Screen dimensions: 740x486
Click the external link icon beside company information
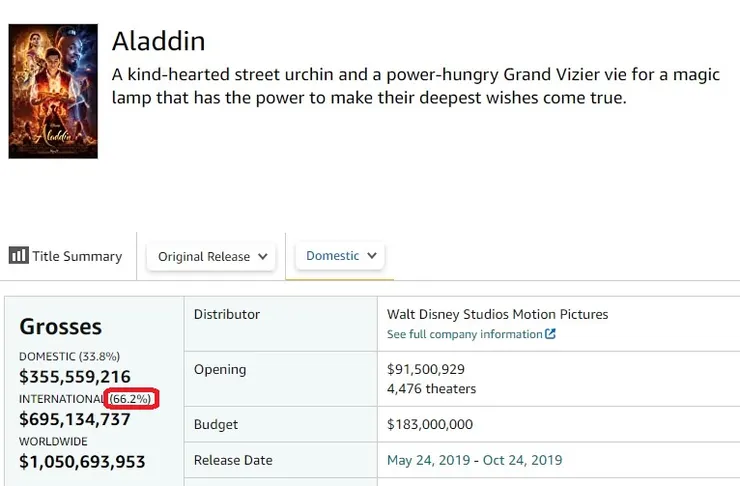coord(550,334)
